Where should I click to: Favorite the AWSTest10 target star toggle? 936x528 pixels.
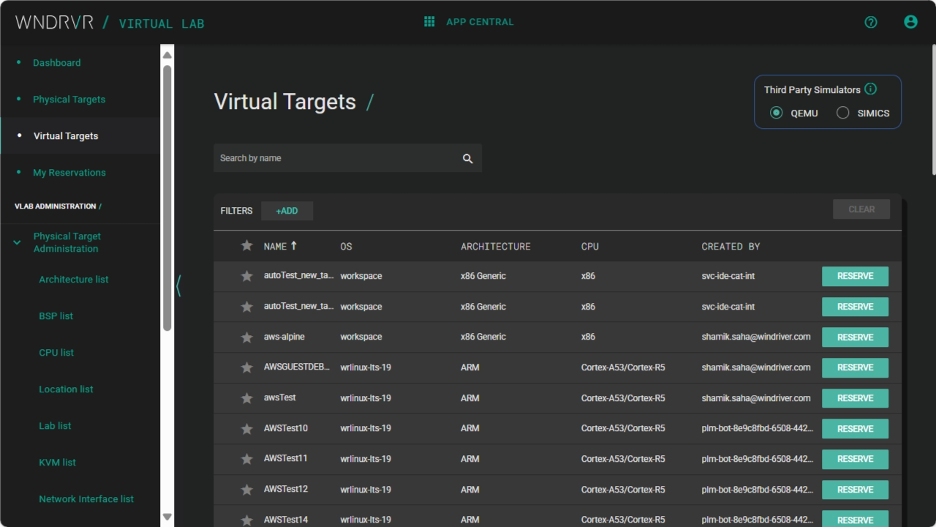(x=247, y=429)
